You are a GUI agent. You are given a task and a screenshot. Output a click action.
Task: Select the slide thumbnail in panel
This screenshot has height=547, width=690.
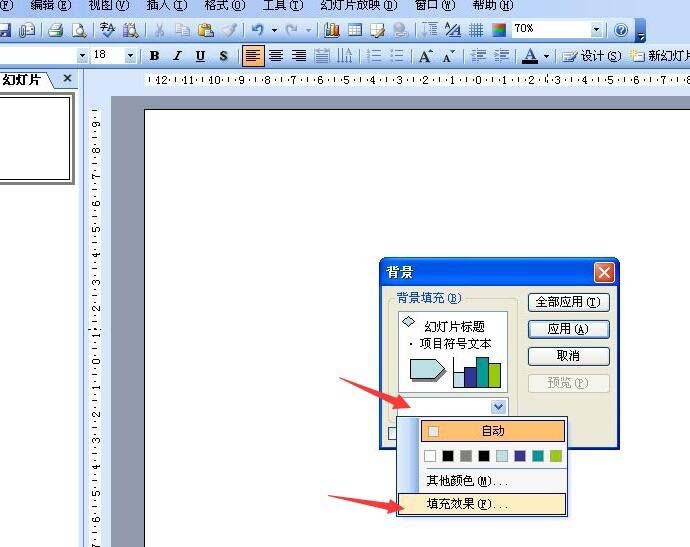pyautogui.click(x=34, y=139)
